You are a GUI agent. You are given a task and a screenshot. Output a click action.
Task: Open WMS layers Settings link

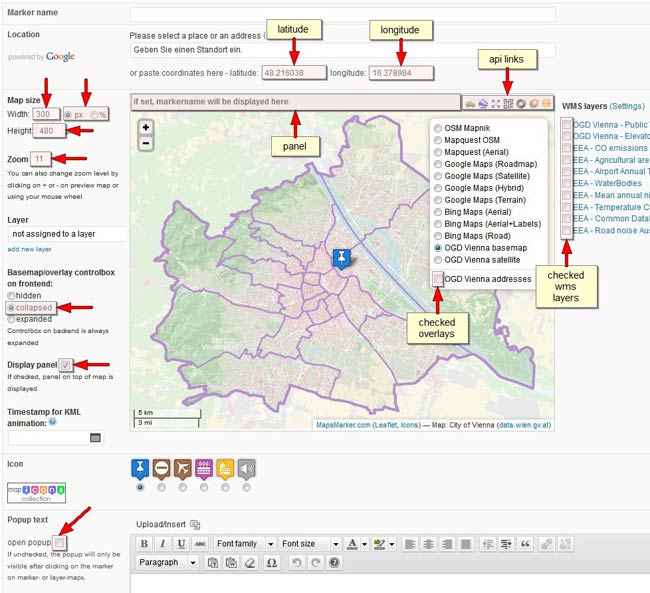pos(627,105)
